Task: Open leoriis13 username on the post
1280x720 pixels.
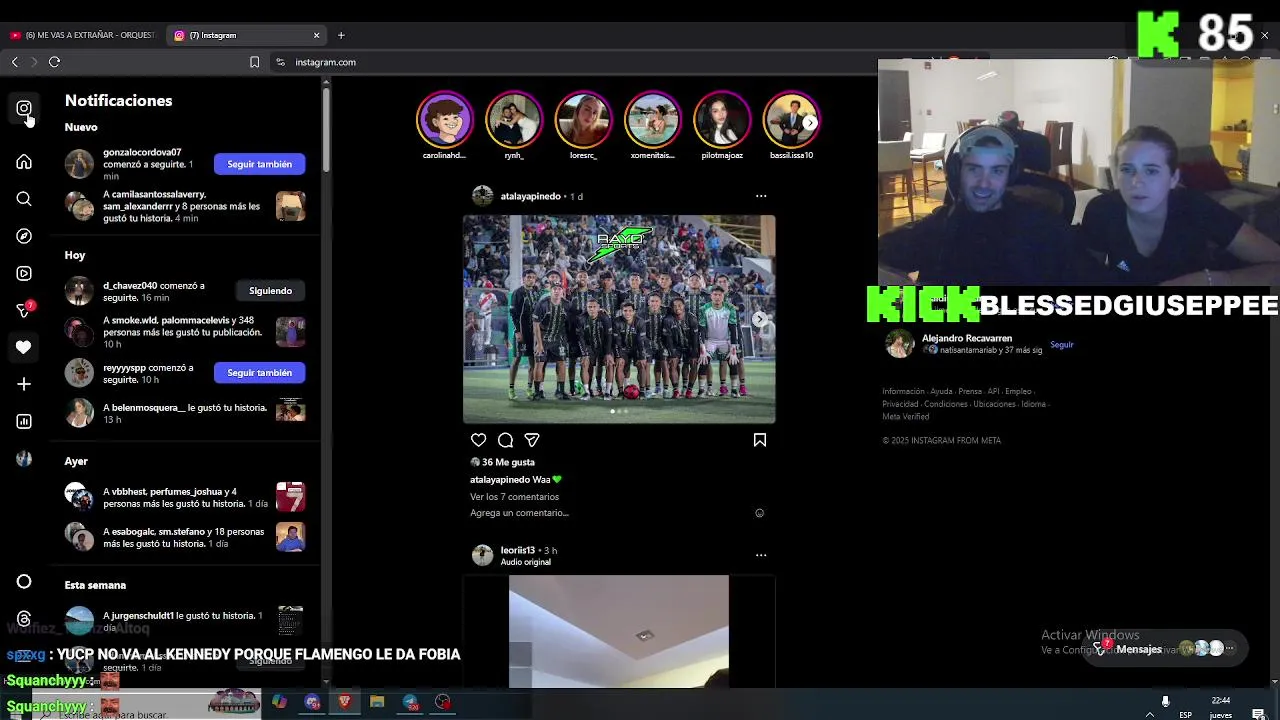Action: click(518, 550)
